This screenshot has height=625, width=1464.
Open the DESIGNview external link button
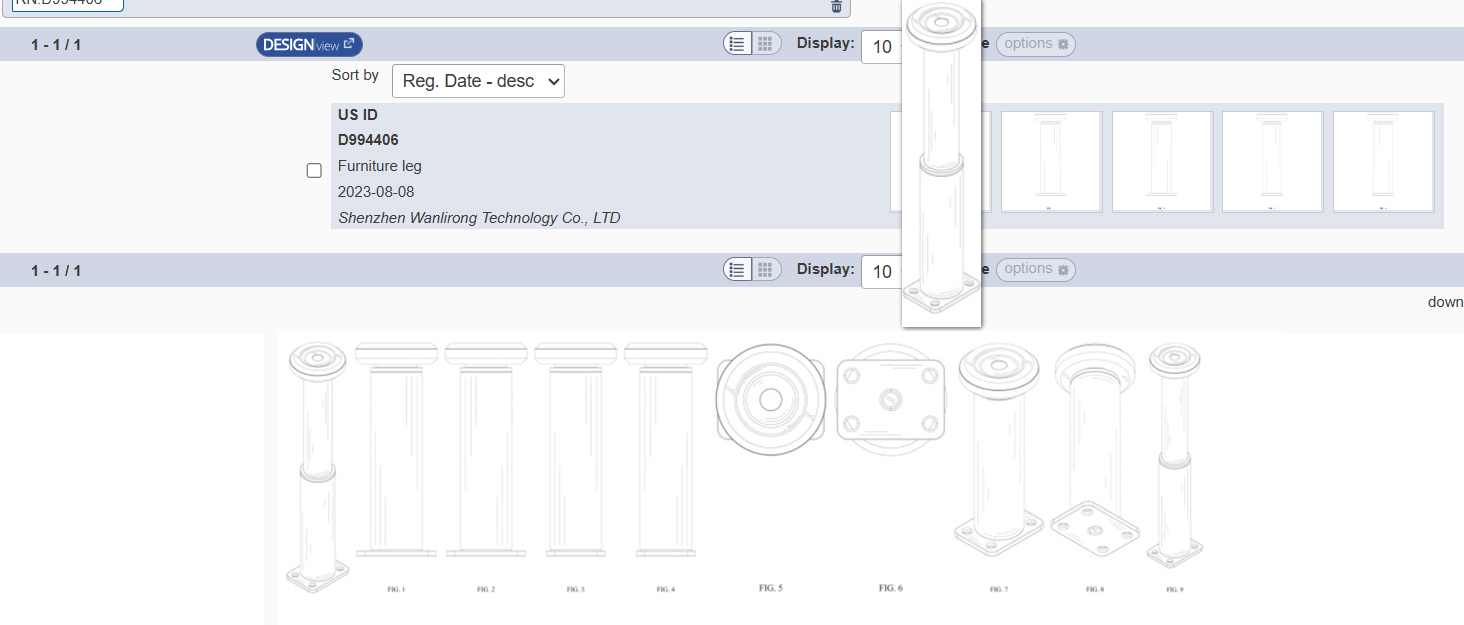pos(309,44)
